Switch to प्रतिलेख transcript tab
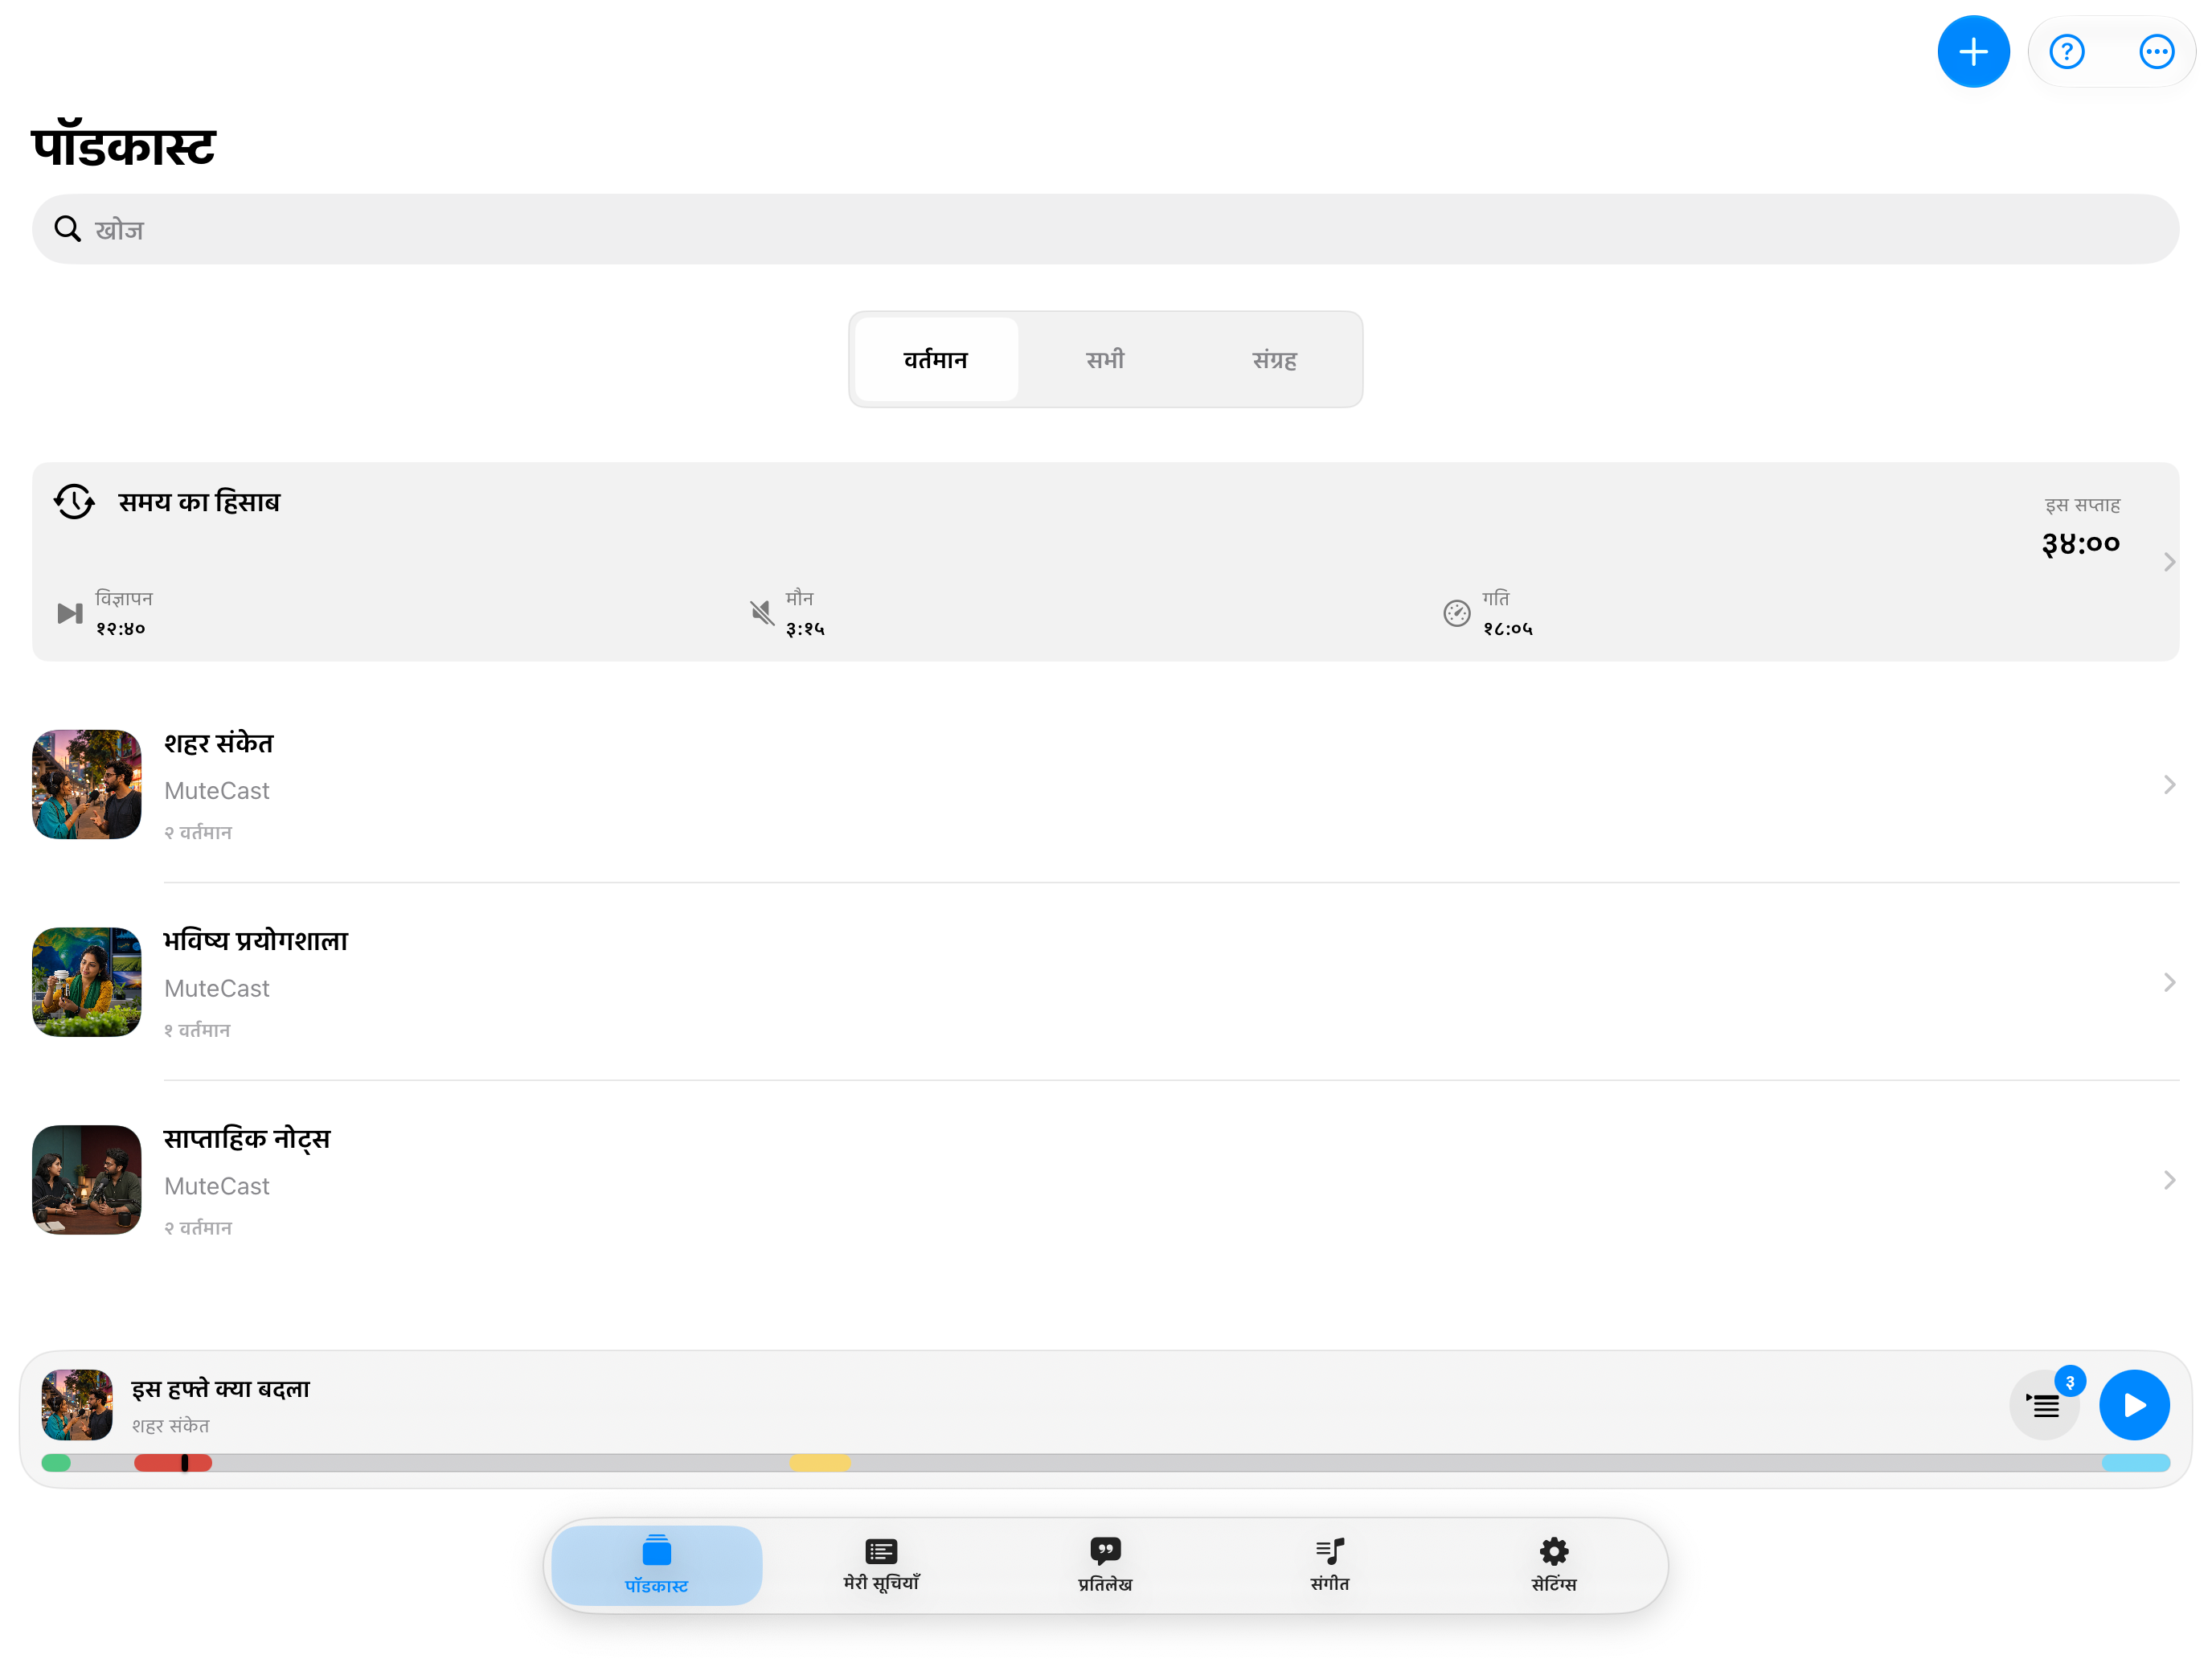The width and height of the screenshot is (2212, 1659). pyautogui.click(x=1105, y=1565)
